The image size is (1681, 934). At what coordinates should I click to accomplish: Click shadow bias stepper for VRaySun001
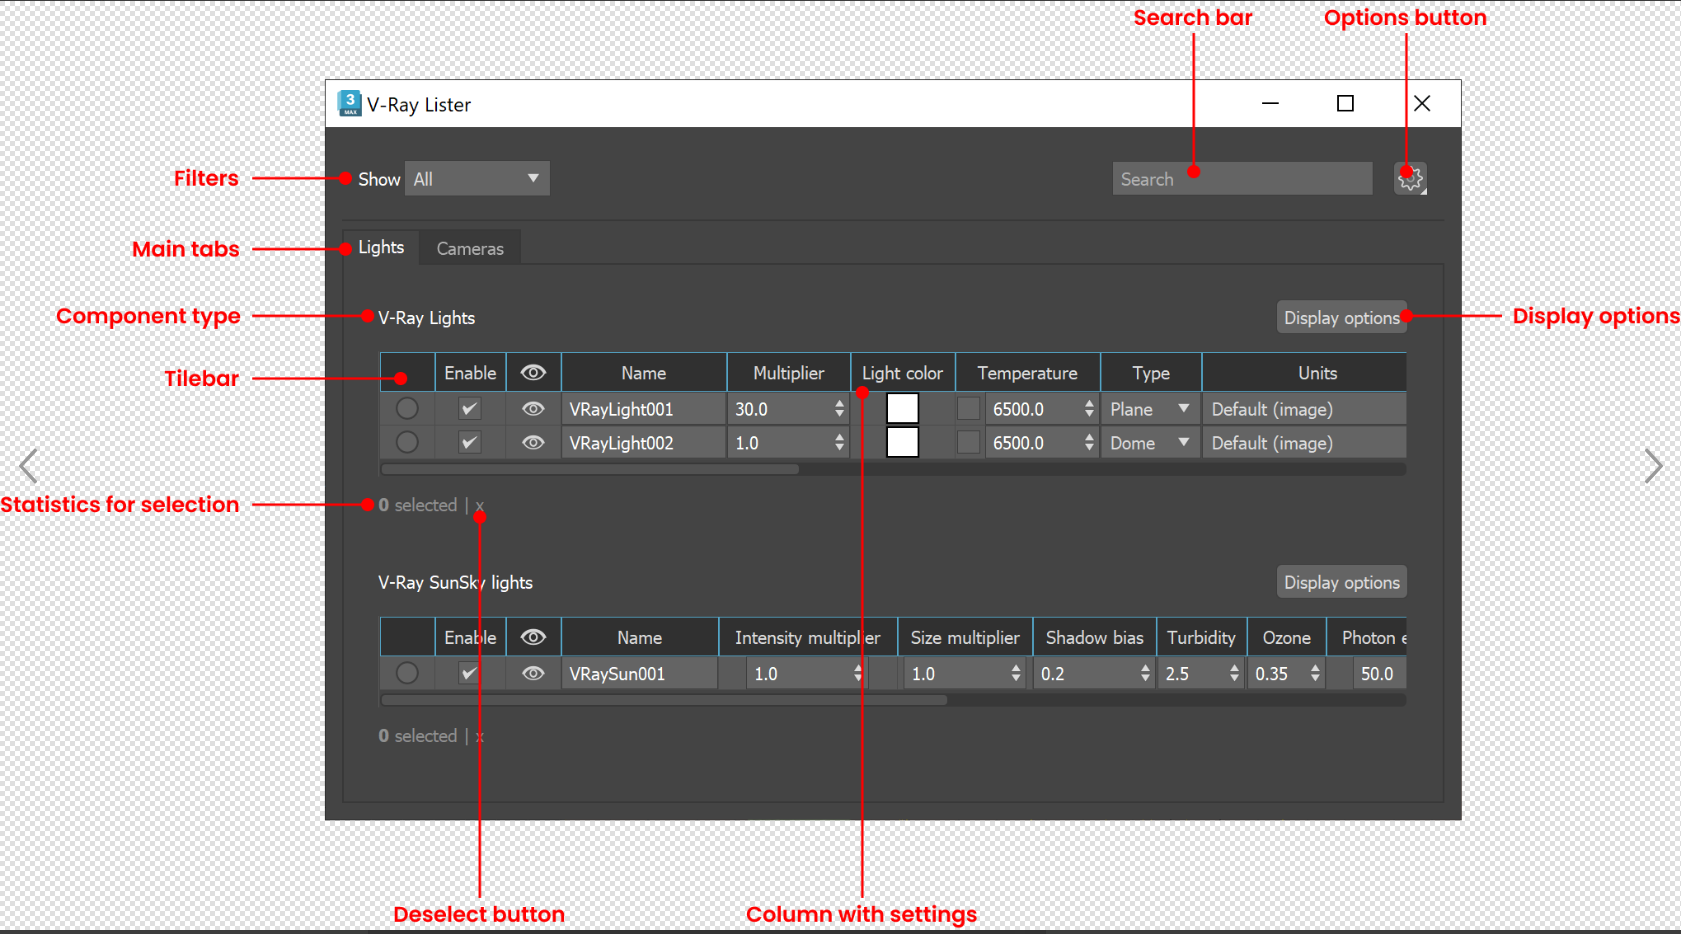click(1145, 673)
